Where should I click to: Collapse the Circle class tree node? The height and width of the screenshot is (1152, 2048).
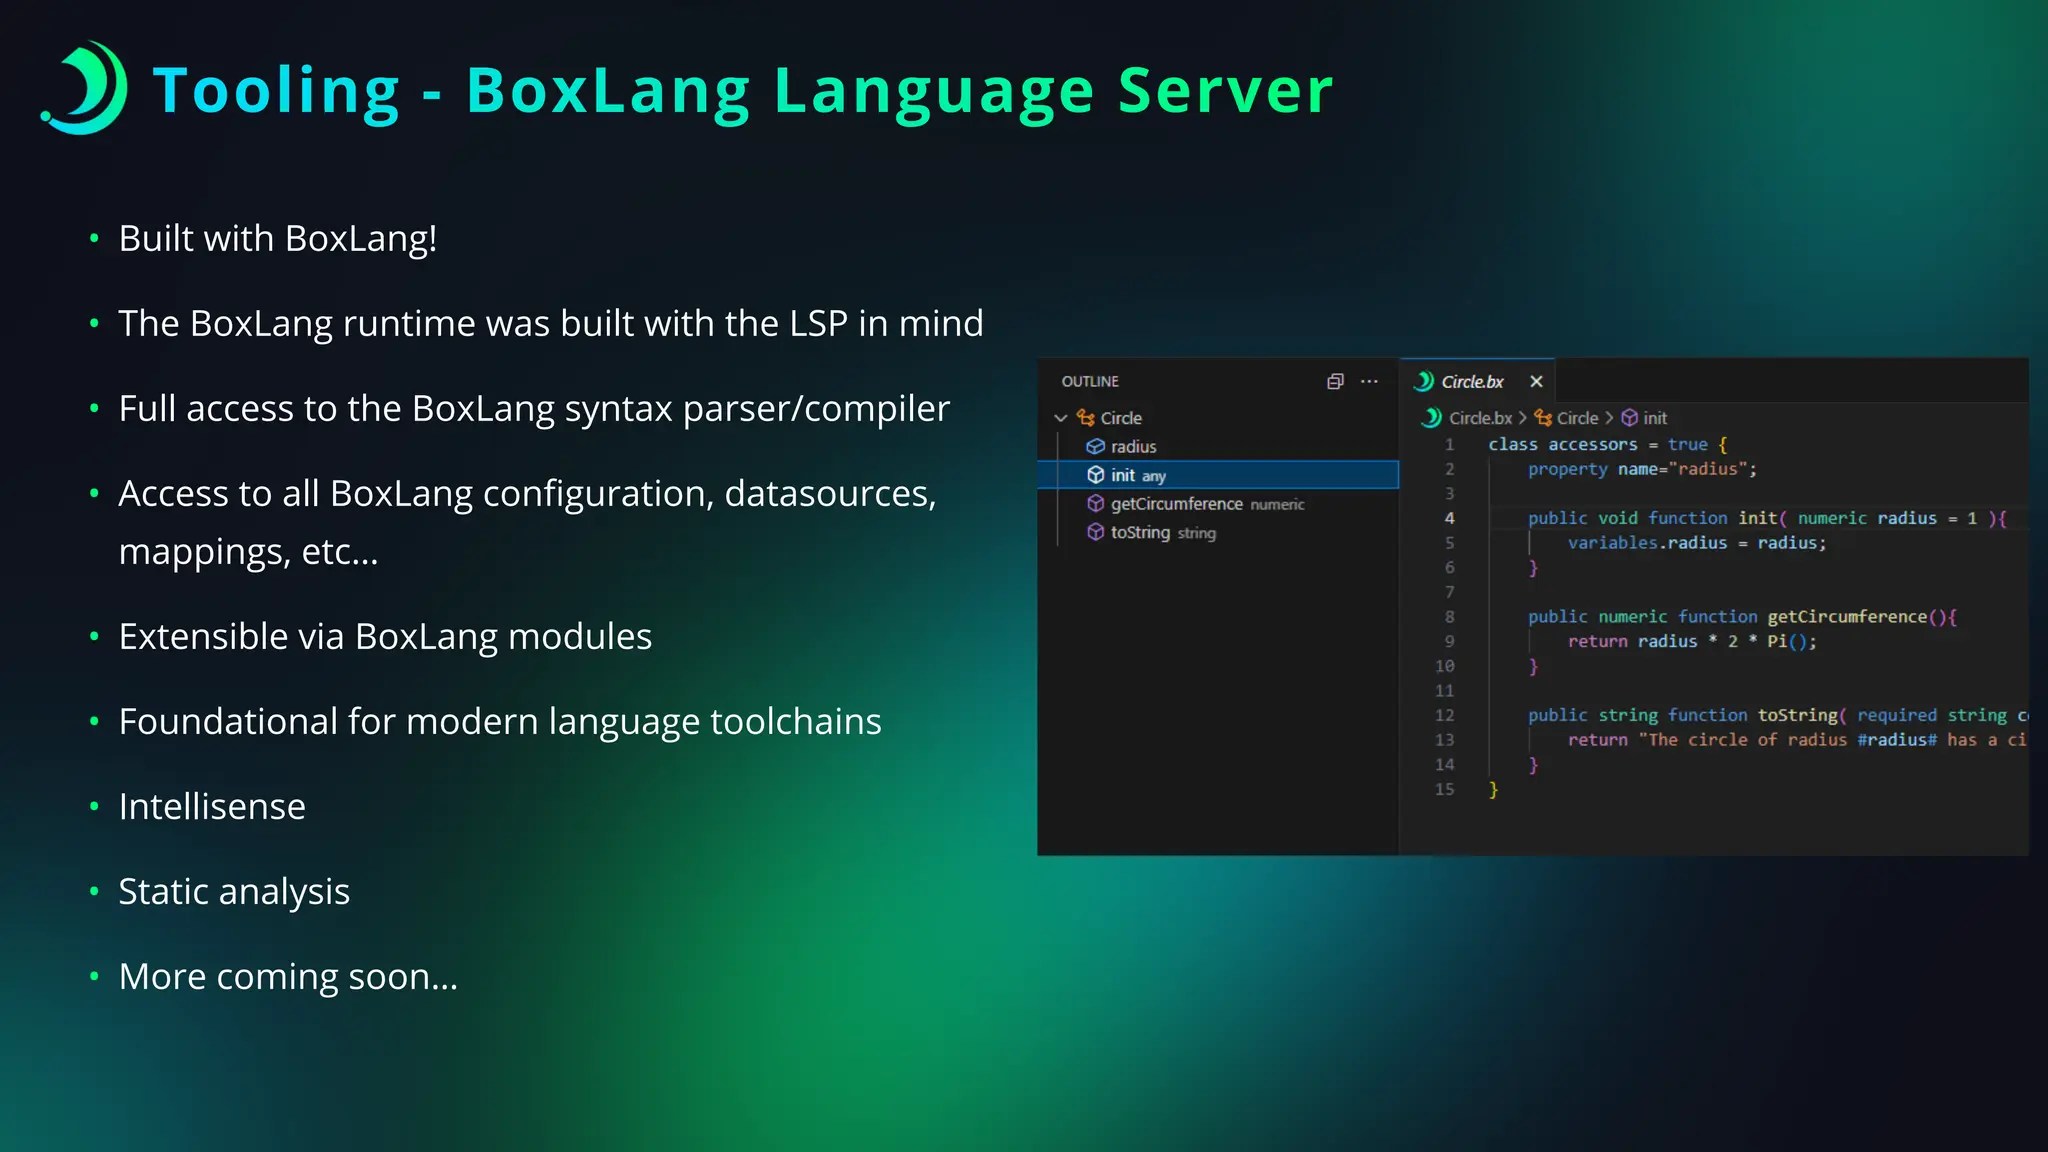[x=1061, y=418]
